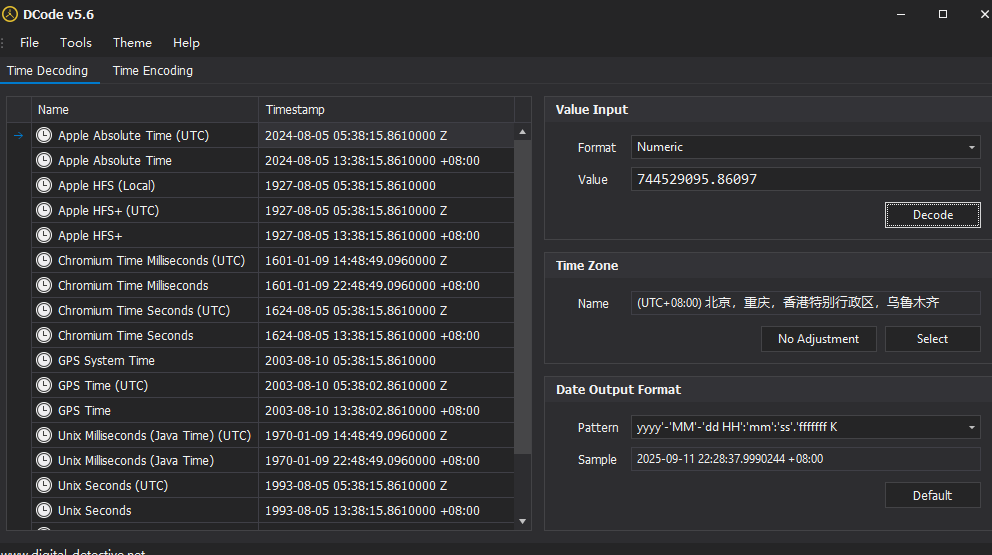This screenshot has width=992, height=555.
Task: Select timestamp 1970-01-09 14:48:49.0960000 Z
Action: click(x=386, y=435)
